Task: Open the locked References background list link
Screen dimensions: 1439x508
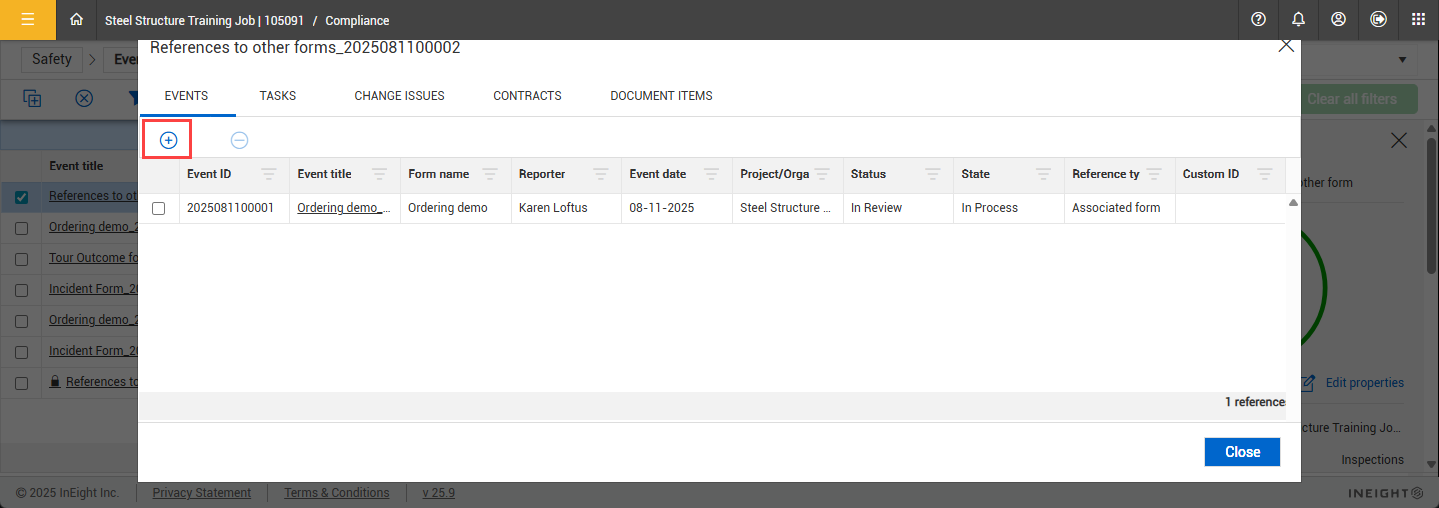Action: [102, 382]
